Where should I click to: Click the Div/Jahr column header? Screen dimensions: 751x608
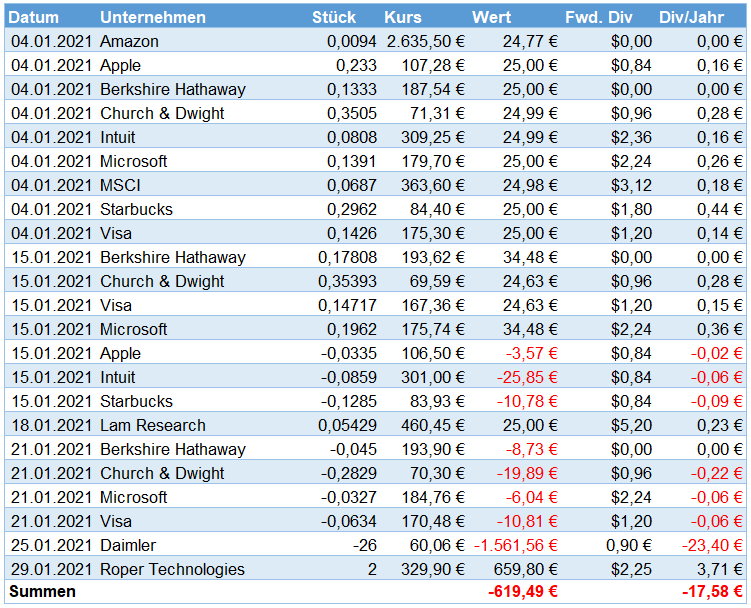691,17
